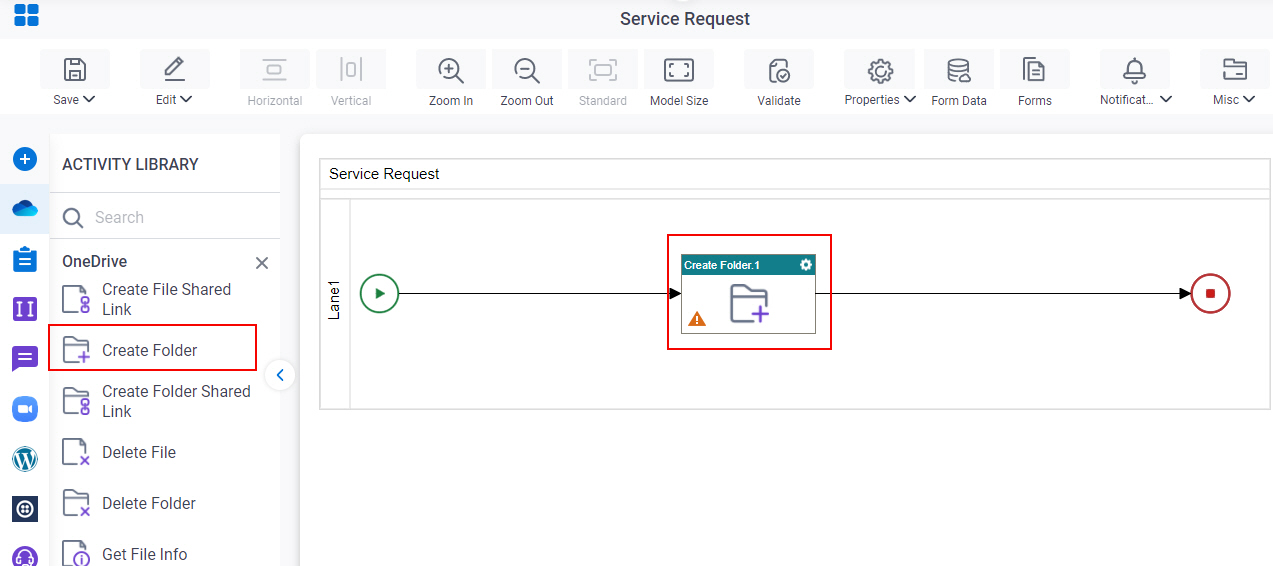Image resolution: width=1273 pixels, height=566 pixels.
Task: Click the blue plus sidebar icon
Action: [25, 159]
